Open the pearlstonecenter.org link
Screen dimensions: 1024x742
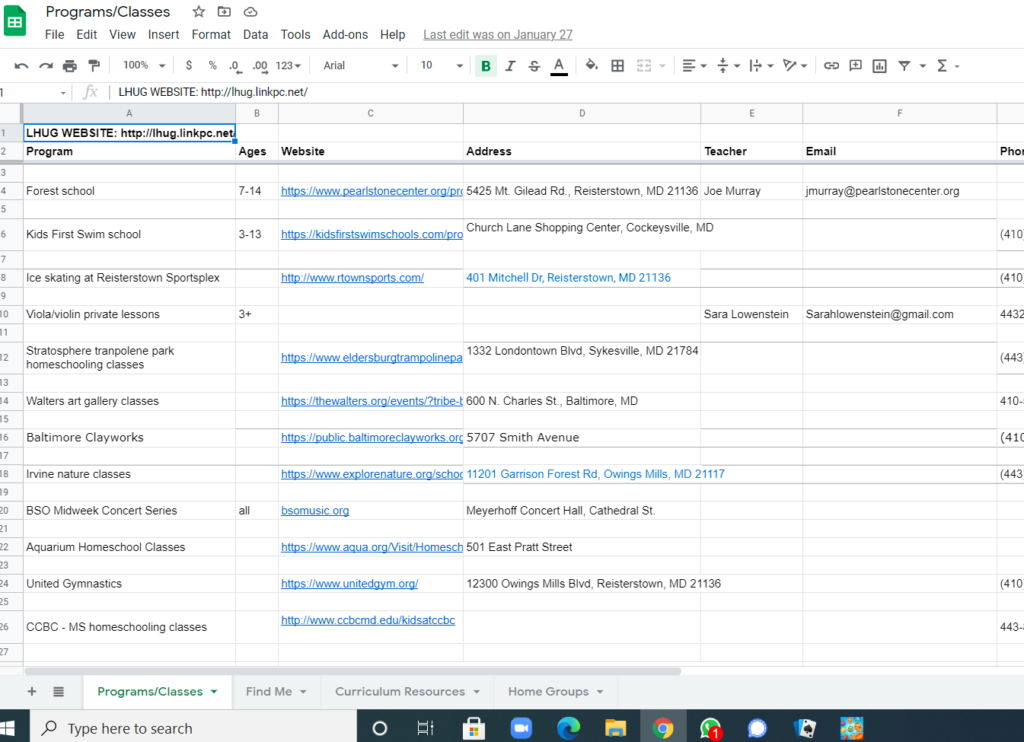pos(372,191)
